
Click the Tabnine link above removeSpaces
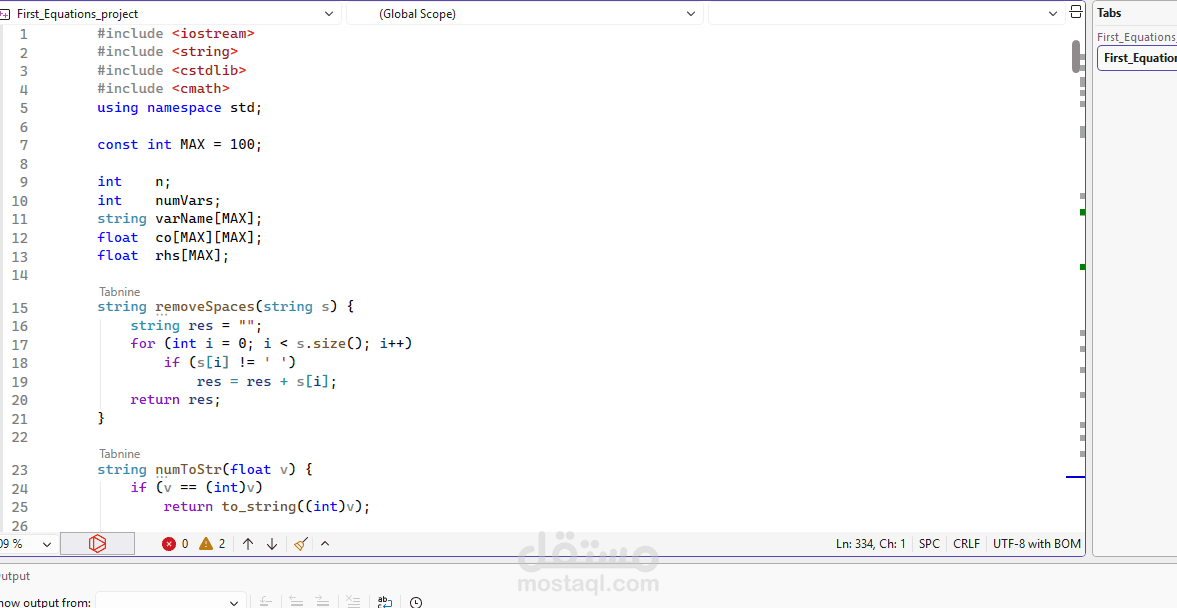coord(119,291)
